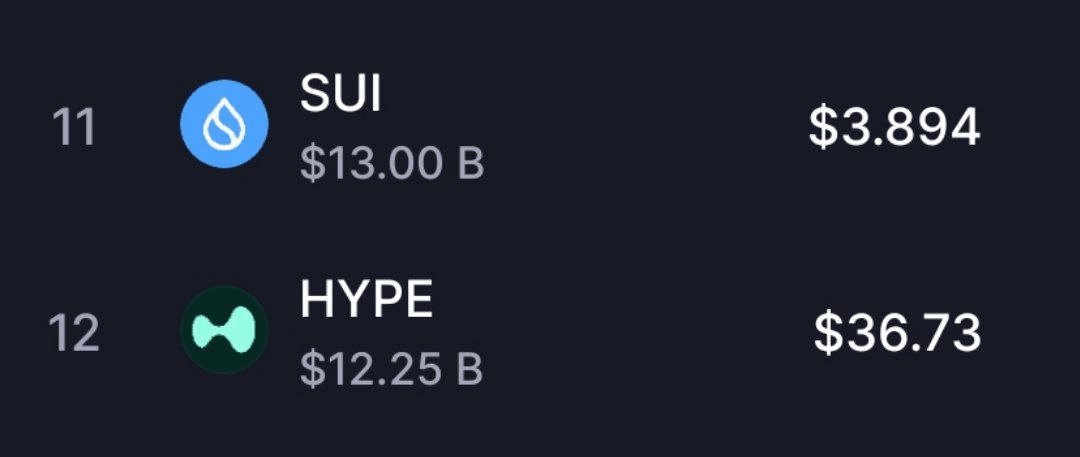1080x457 pixels.
Task: Click the gray $12.25 B subtitle
Action: [x=391, y=369]
